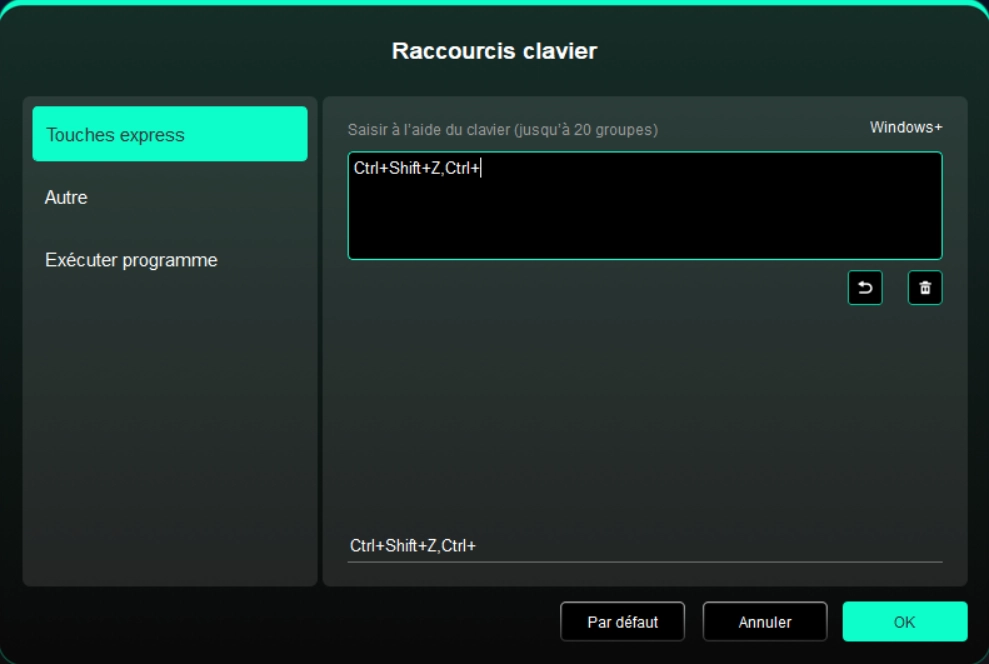The image size is (989, 664).
Task: Select the Touches express tab
Action: coord(170,134)
